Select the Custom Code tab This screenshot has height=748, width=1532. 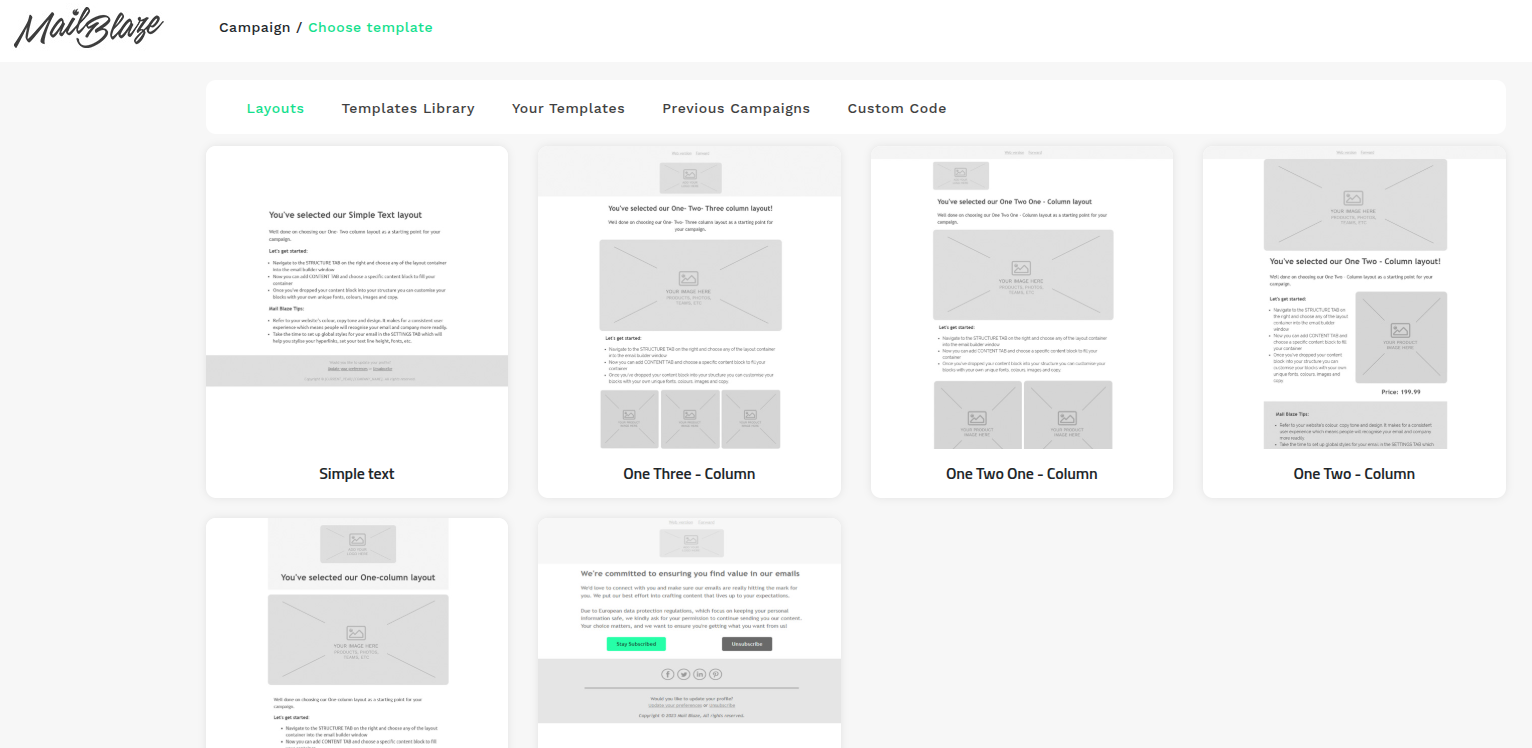pyautogui.click(x=897, y=108)
